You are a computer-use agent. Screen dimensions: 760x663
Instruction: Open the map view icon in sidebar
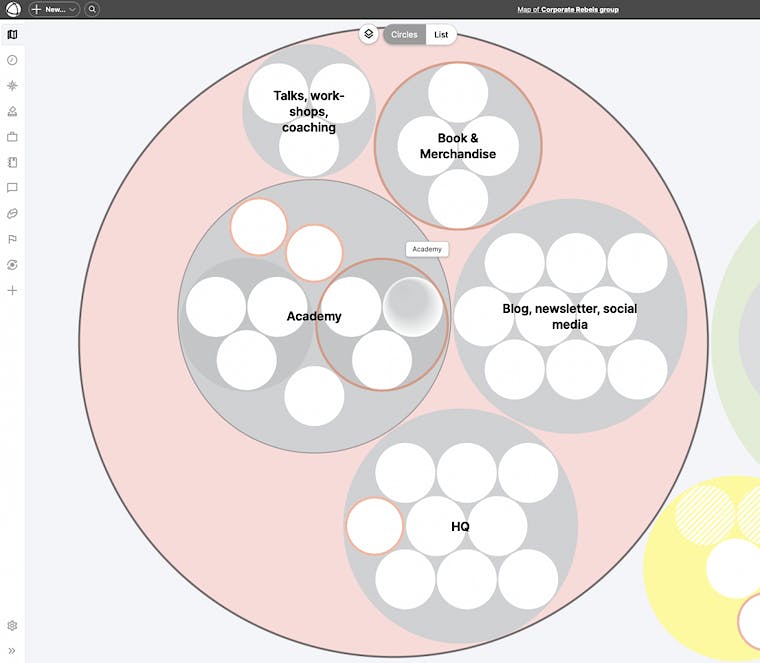coord(12,34)
